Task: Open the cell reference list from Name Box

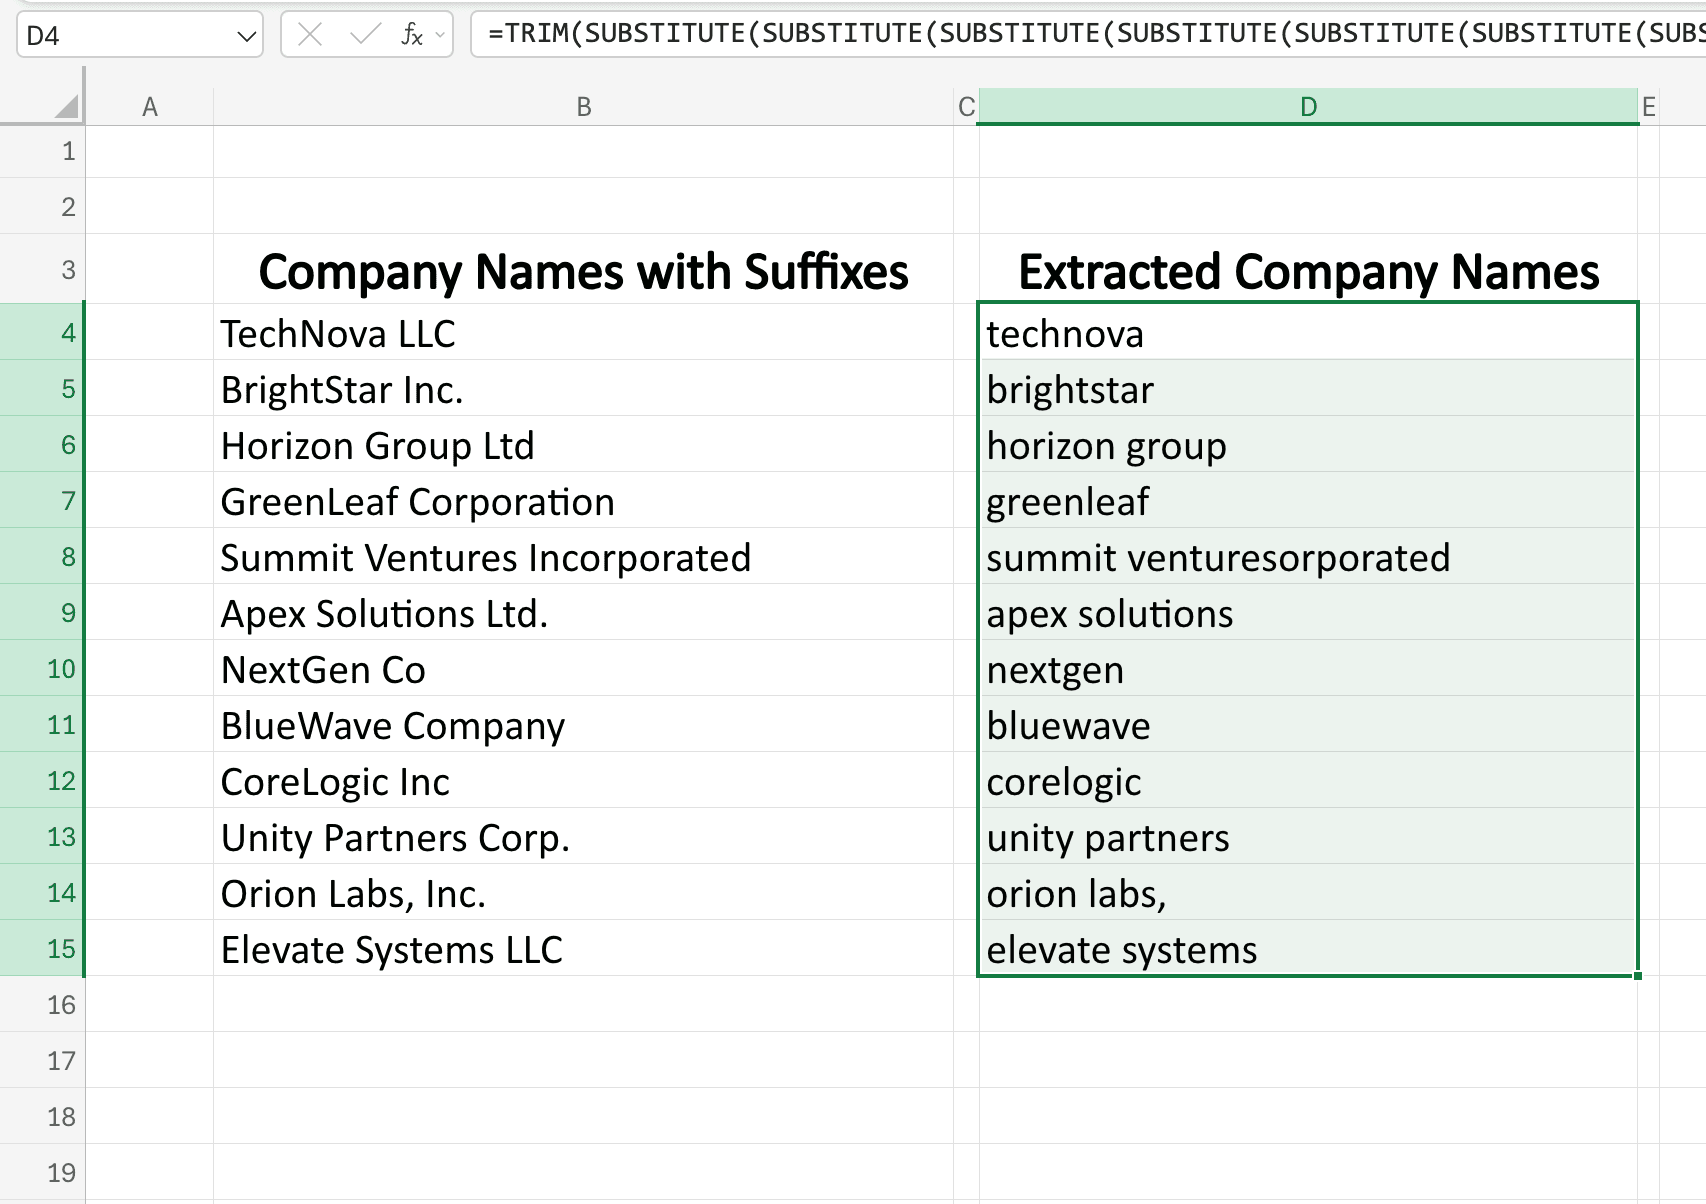Action: 246,35
